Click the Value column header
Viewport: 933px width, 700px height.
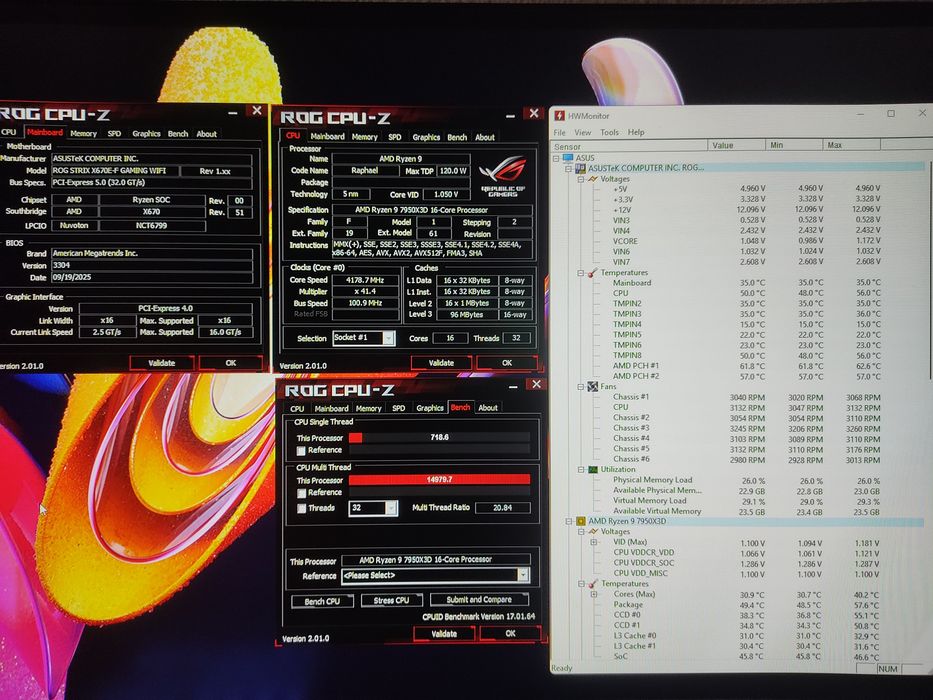(x=737, y=145)
